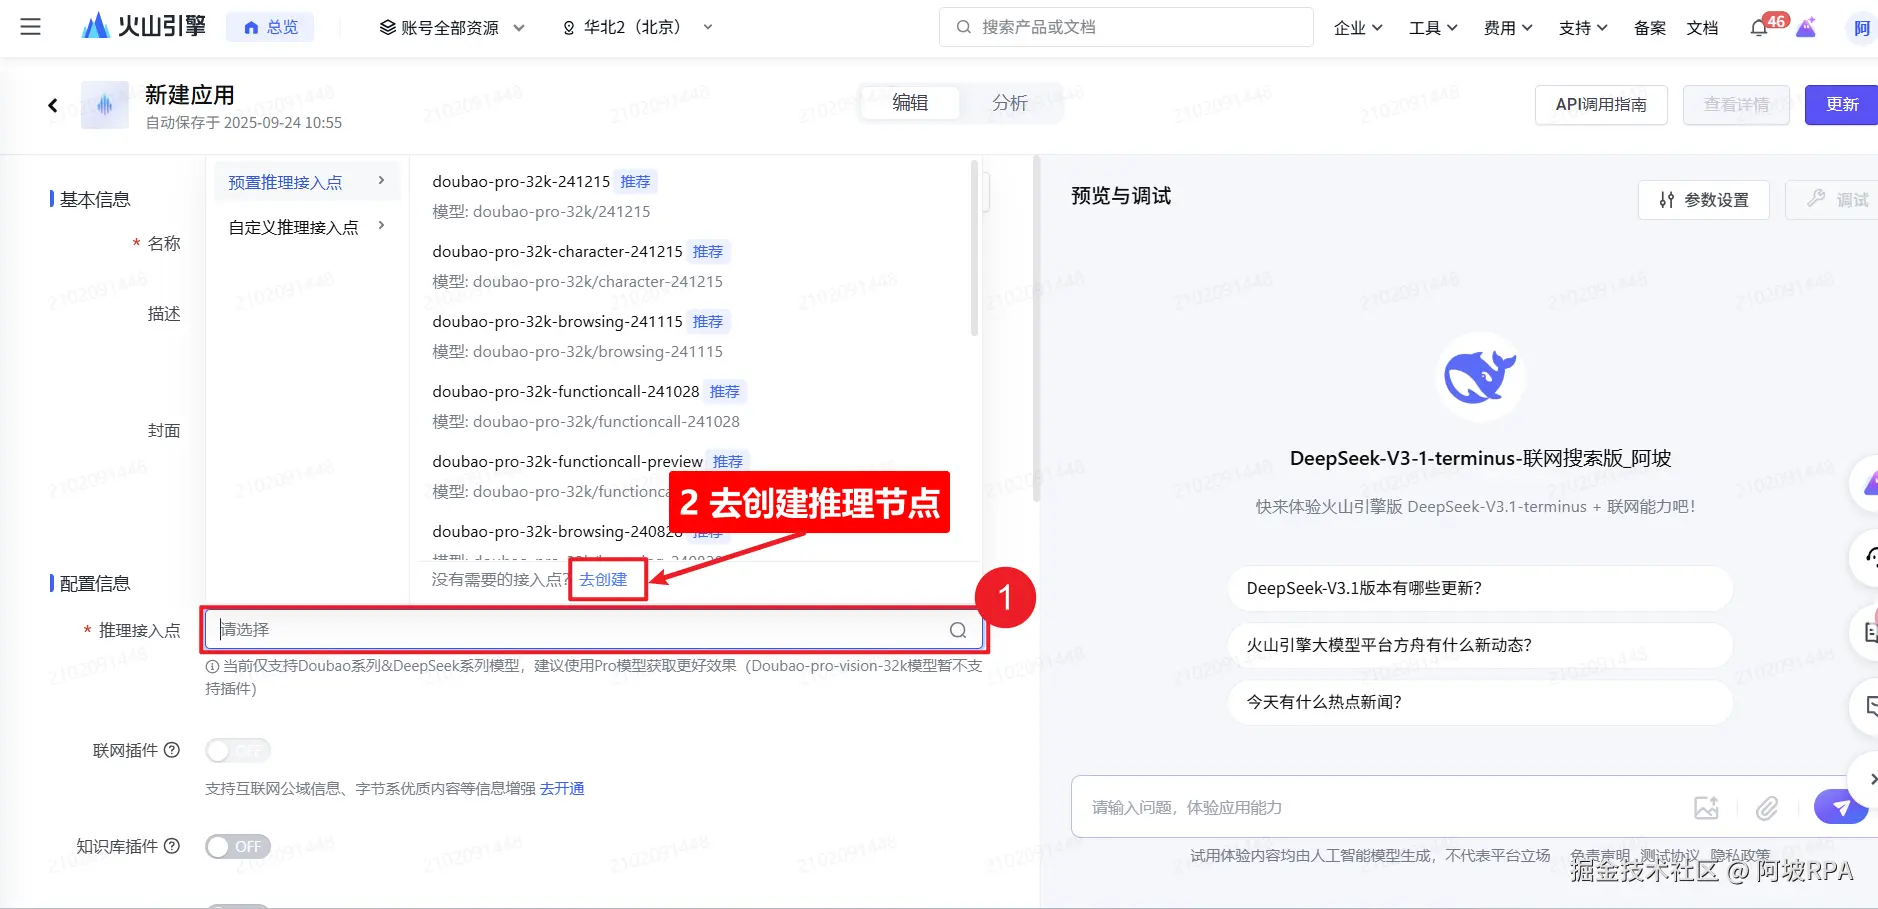Click the 查看详情 button
Image resolution: width=1878 pixels, height=909 pixels.
(1736, 105)
